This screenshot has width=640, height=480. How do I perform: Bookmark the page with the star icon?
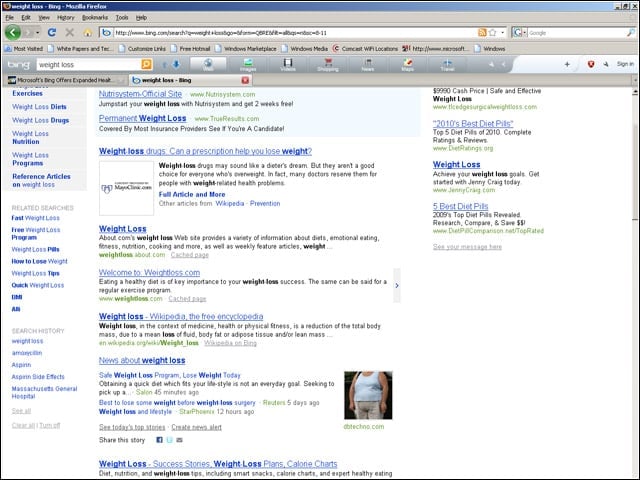[x=493, y=33]
